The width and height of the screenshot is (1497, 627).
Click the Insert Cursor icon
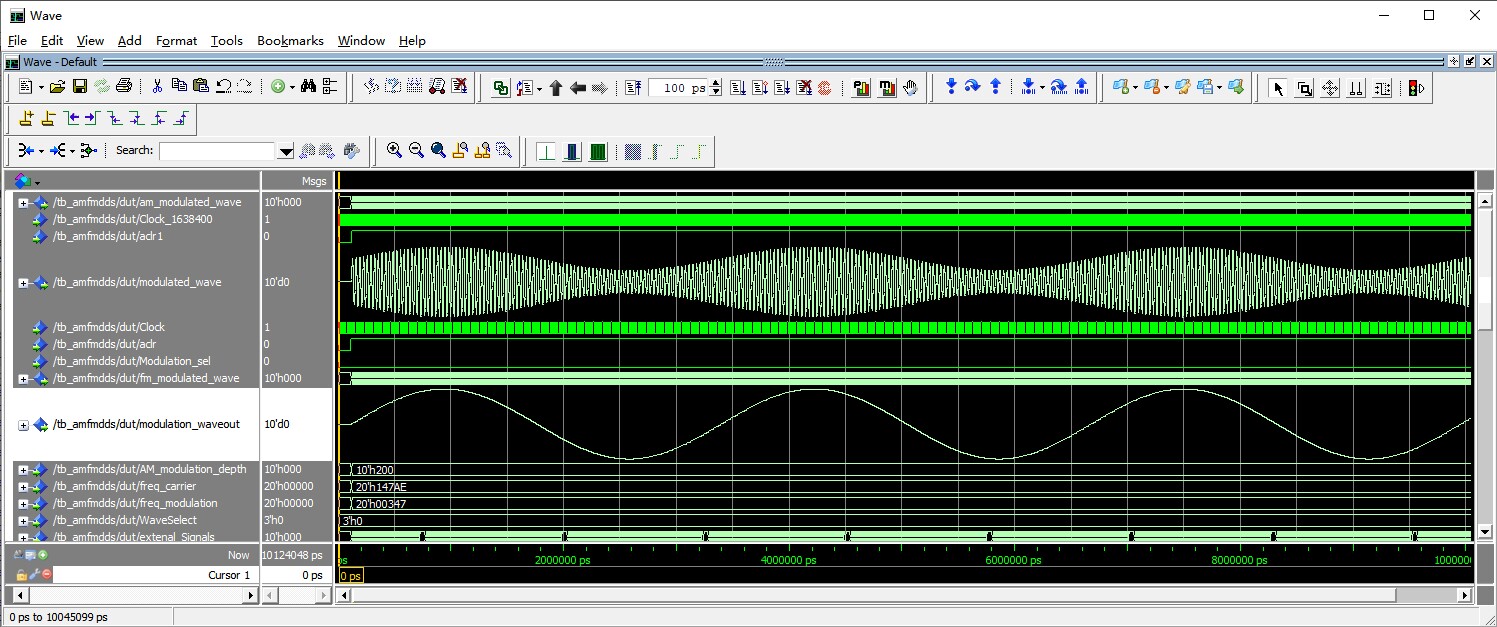coord(27,119)
